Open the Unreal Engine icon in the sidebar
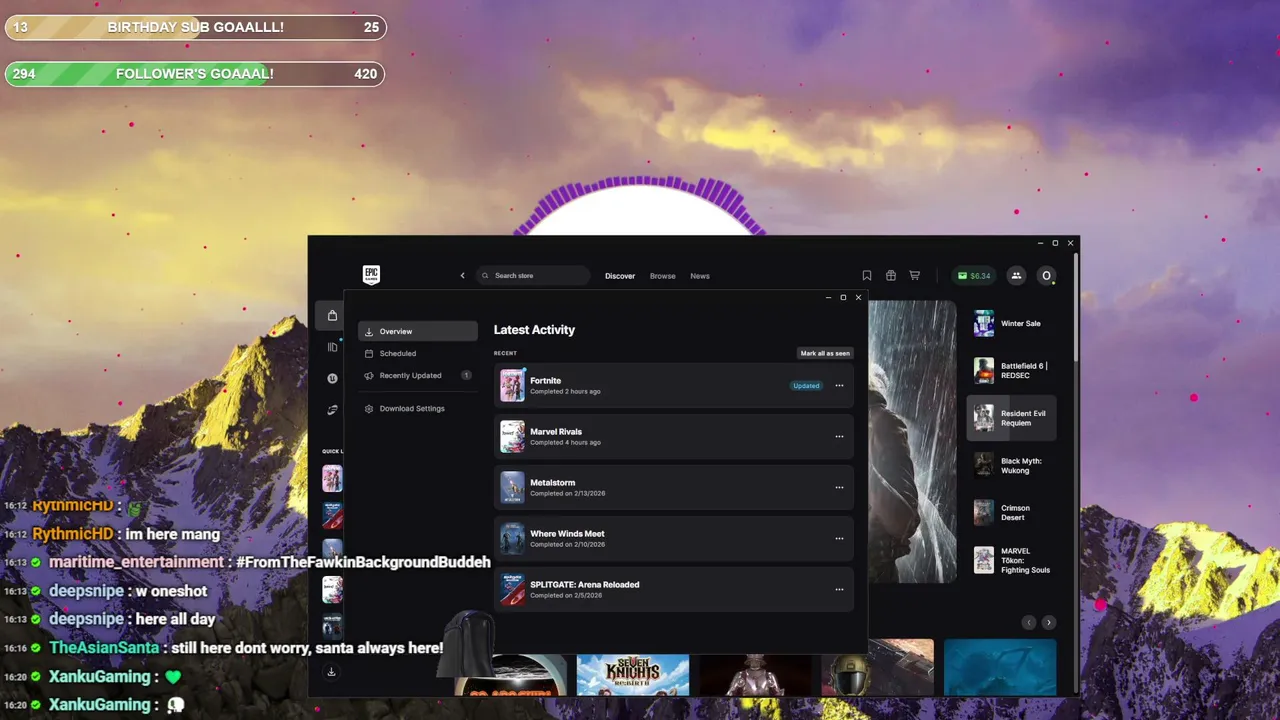This screenshot has width=1280, height=720. [332, 378]
